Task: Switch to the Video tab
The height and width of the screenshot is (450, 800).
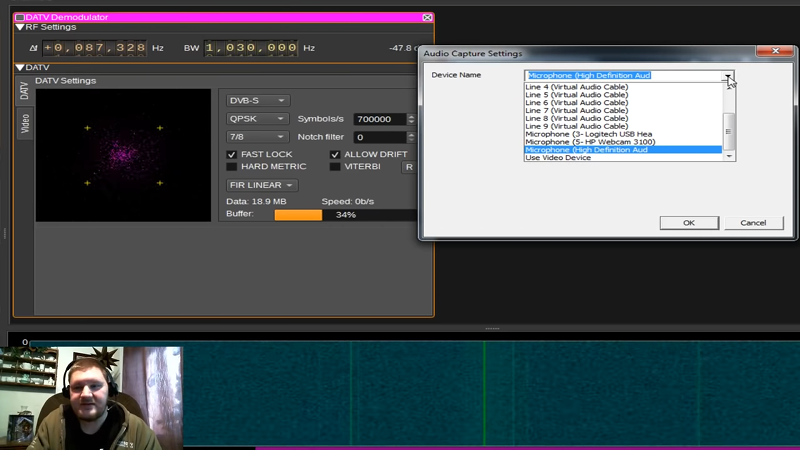Action: [x=25, y=123]
